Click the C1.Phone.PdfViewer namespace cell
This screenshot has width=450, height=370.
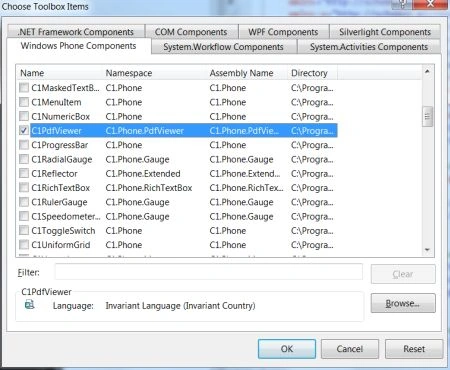(145, 130)
